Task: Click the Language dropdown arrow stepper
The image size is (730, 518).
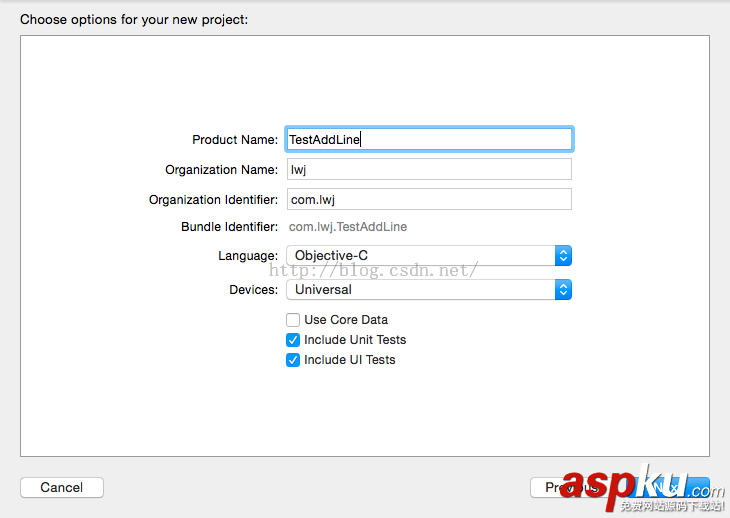Action: 563,256
